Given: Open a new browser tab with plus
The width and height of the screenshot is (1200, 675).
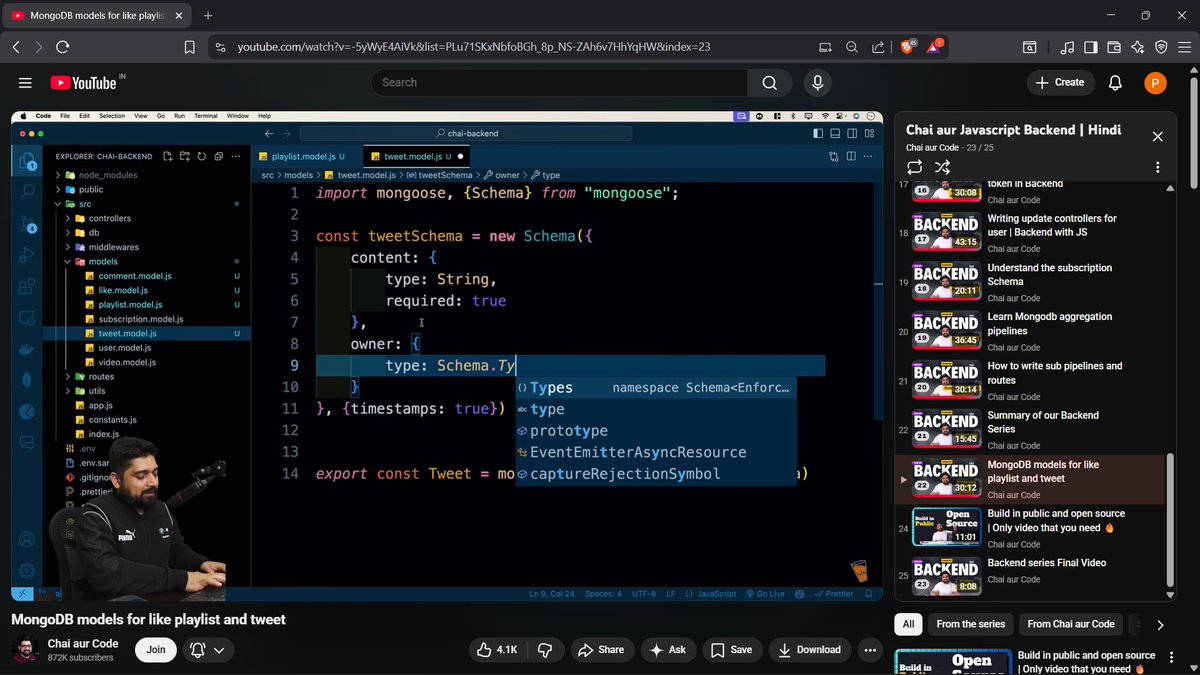Looking at the screenshot, I should pyautogui.click(x=208, y=16).
